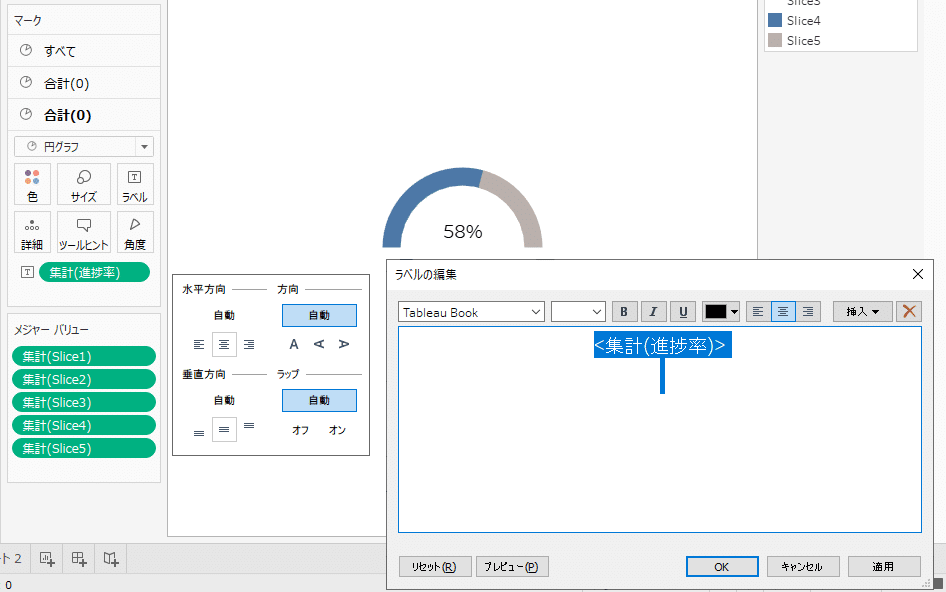Confirm label with OK button
The height and width of the screenshot is (592, 946).
[722, 567]
